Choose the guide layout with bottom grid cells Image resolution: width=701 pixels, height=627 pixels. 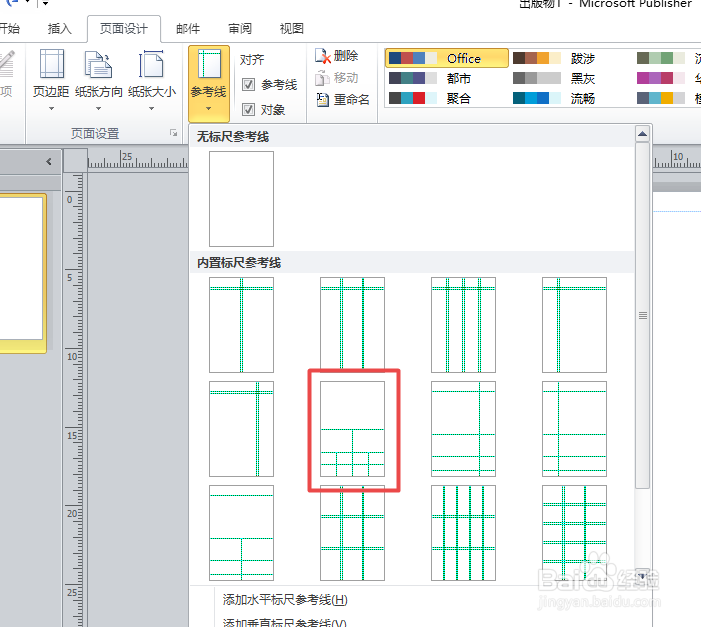[352, 429]
